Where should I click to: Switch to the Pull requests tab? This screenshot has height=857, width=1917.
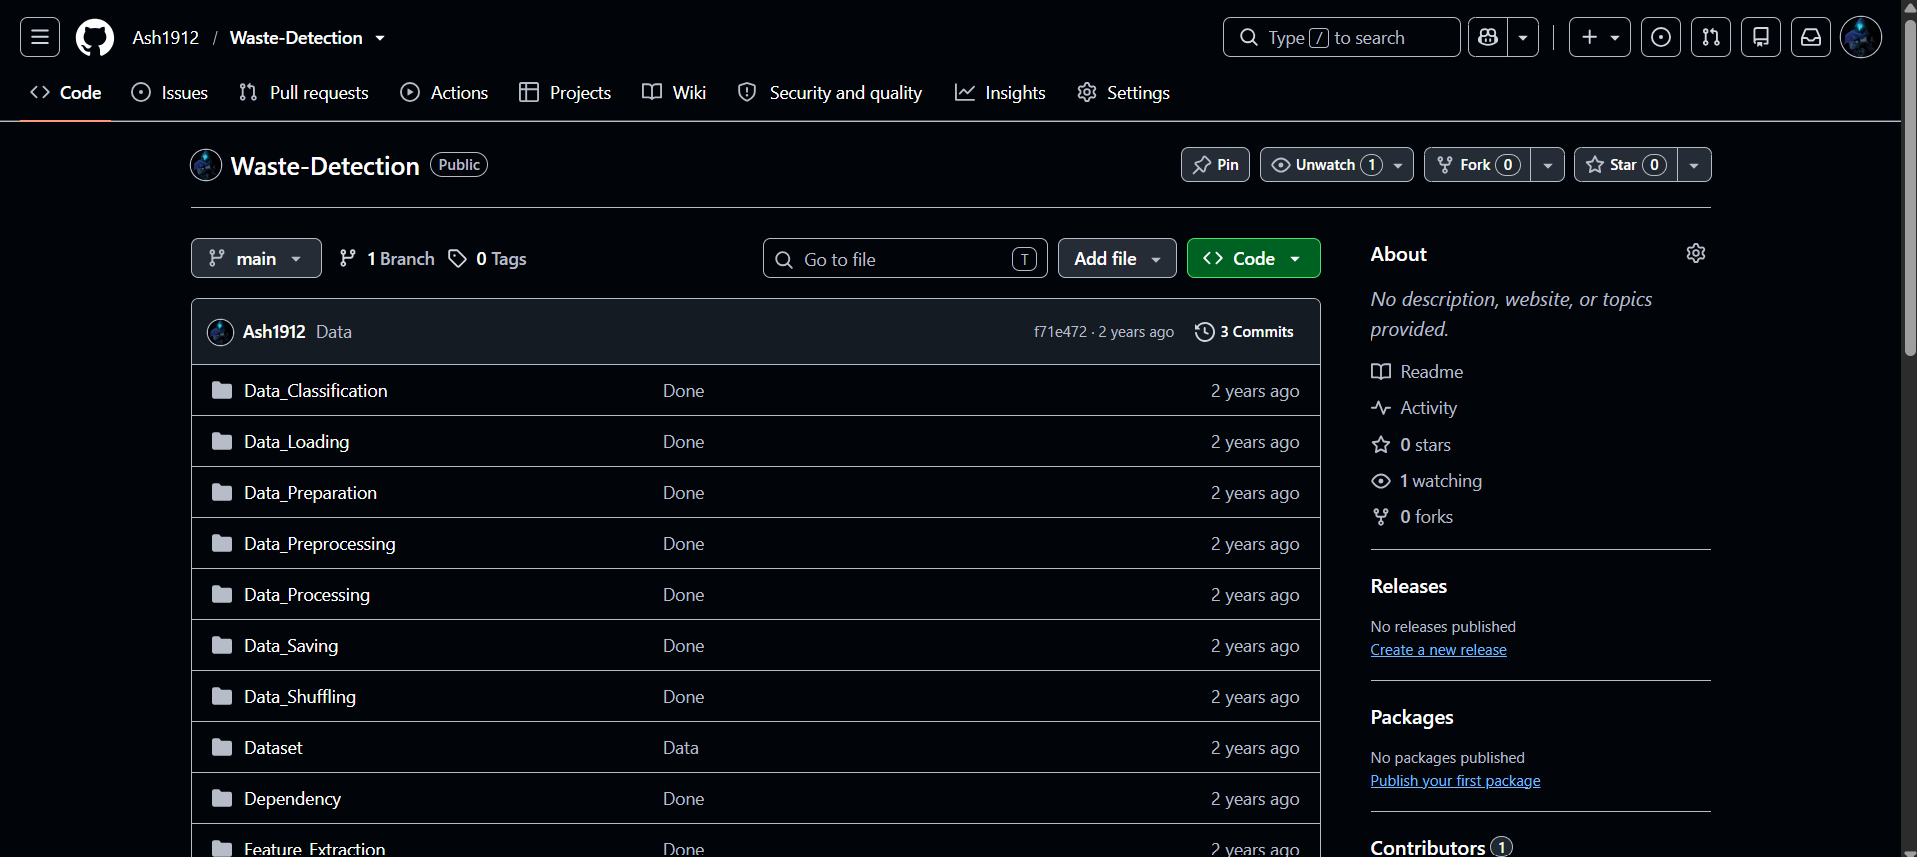(x=304, y=93)
